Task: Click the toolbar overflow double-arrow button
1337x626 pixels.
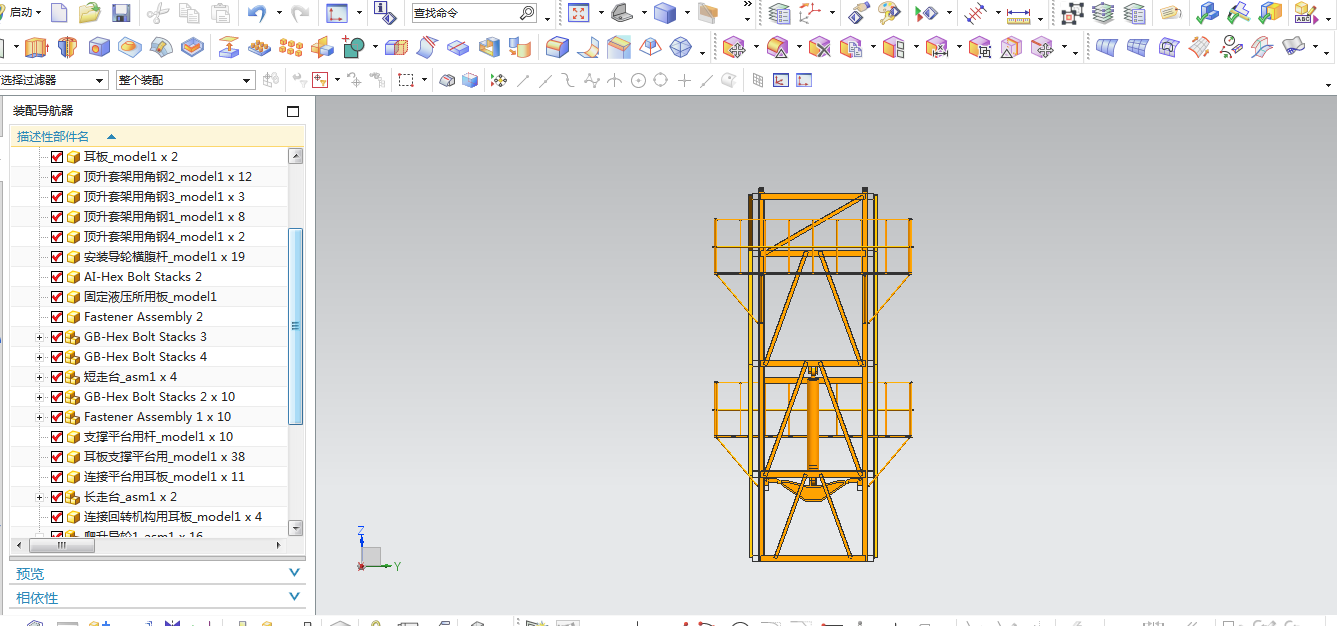Action: click(x=748, y=6)
